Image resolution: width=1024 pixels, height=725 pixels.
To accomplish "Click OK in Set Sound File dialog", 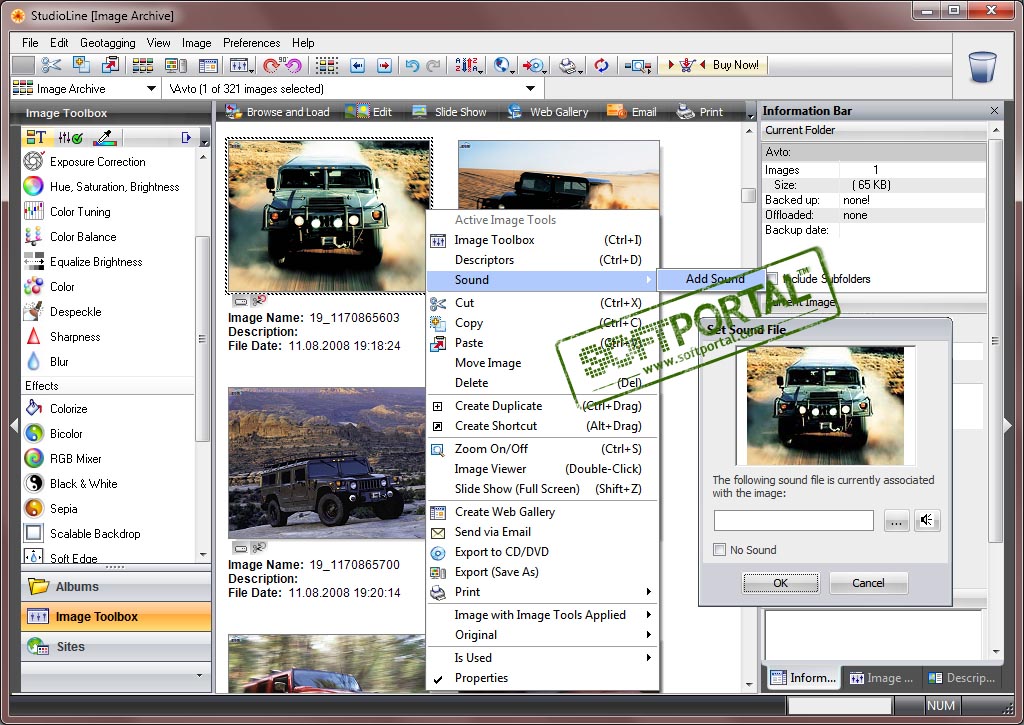I will pos(780,583).
